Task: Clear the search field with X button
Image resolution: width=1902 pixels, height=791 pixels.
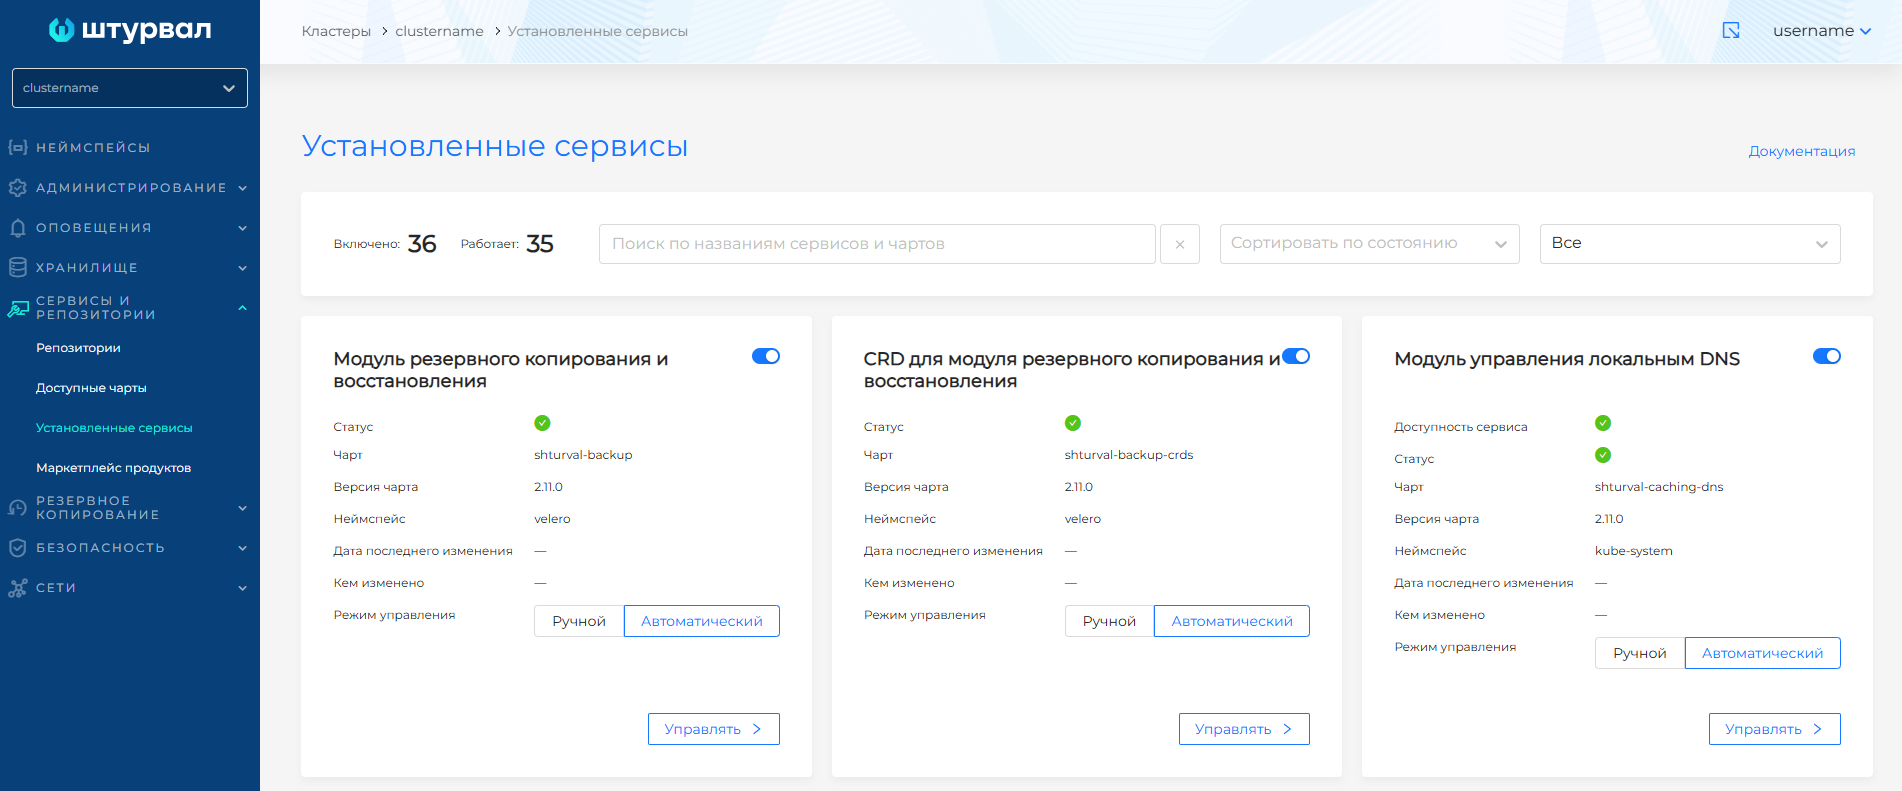Action: click(1180, 244)
